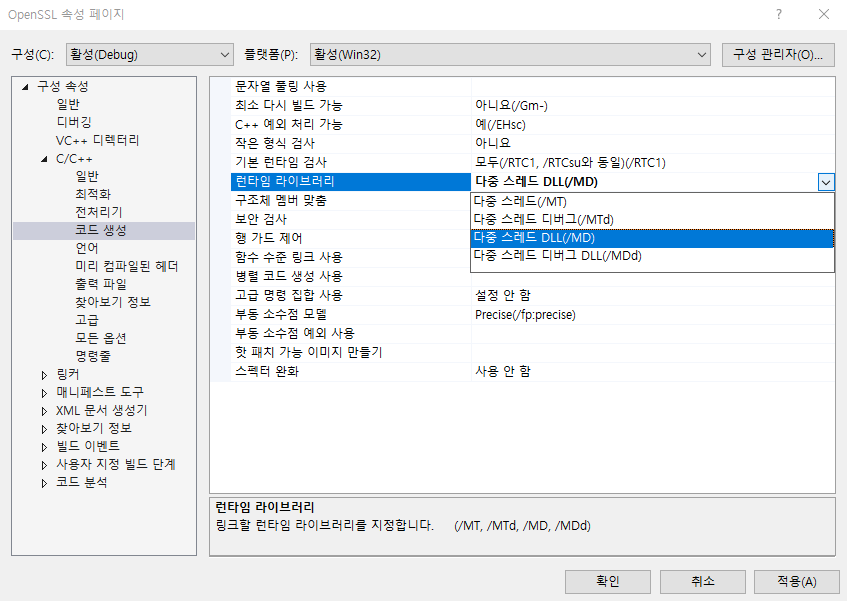Collapse the C/C++ tree node
Image resolution: width=847 pixels, height=601 pixels.
click(x=44, y=159)
